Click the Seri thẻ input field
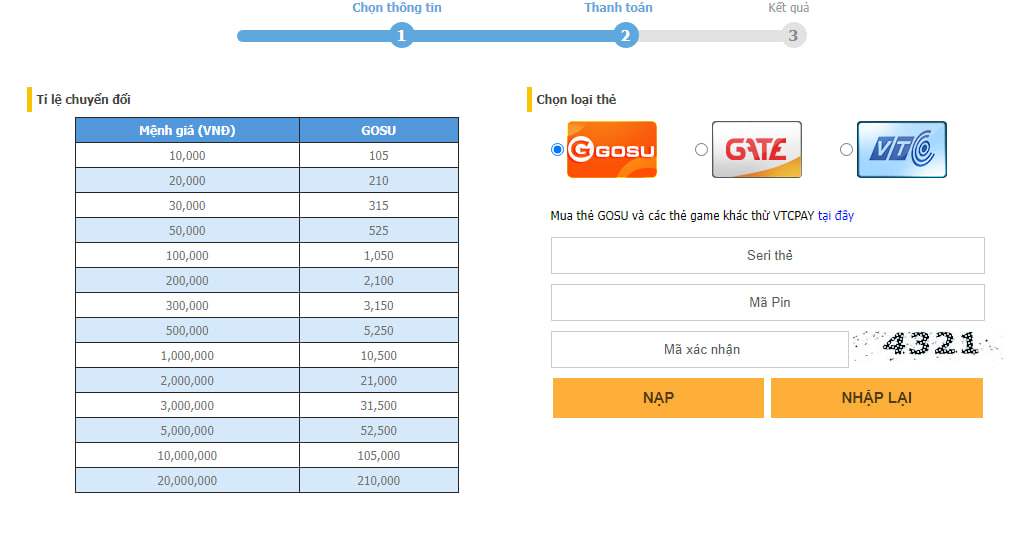Viewport: 1030px width, 543px height. pos(767,255)
